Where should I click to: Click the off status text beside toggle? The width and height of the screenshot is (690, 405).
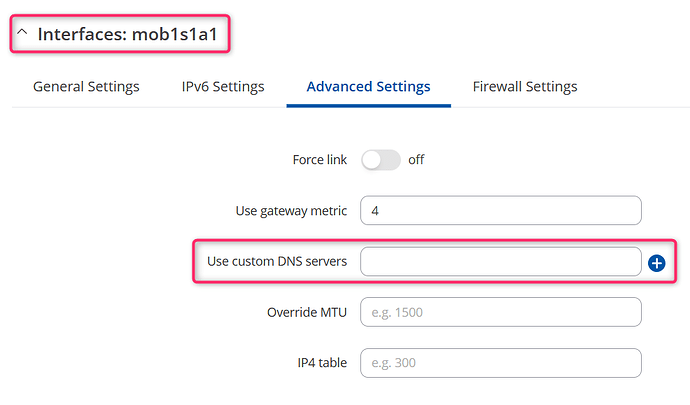click(x=416, y=160)
